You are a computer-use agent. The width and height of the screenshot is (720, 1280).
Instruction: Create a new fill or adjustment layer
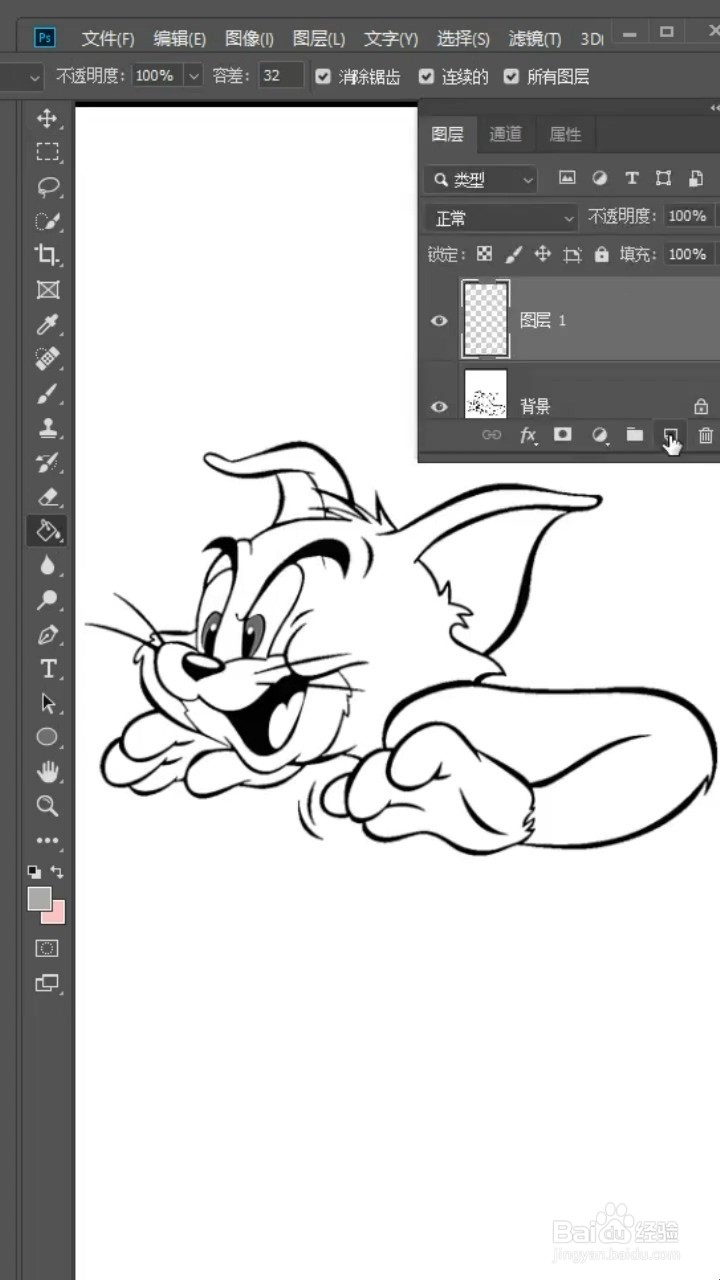click(x=599, y=435)
